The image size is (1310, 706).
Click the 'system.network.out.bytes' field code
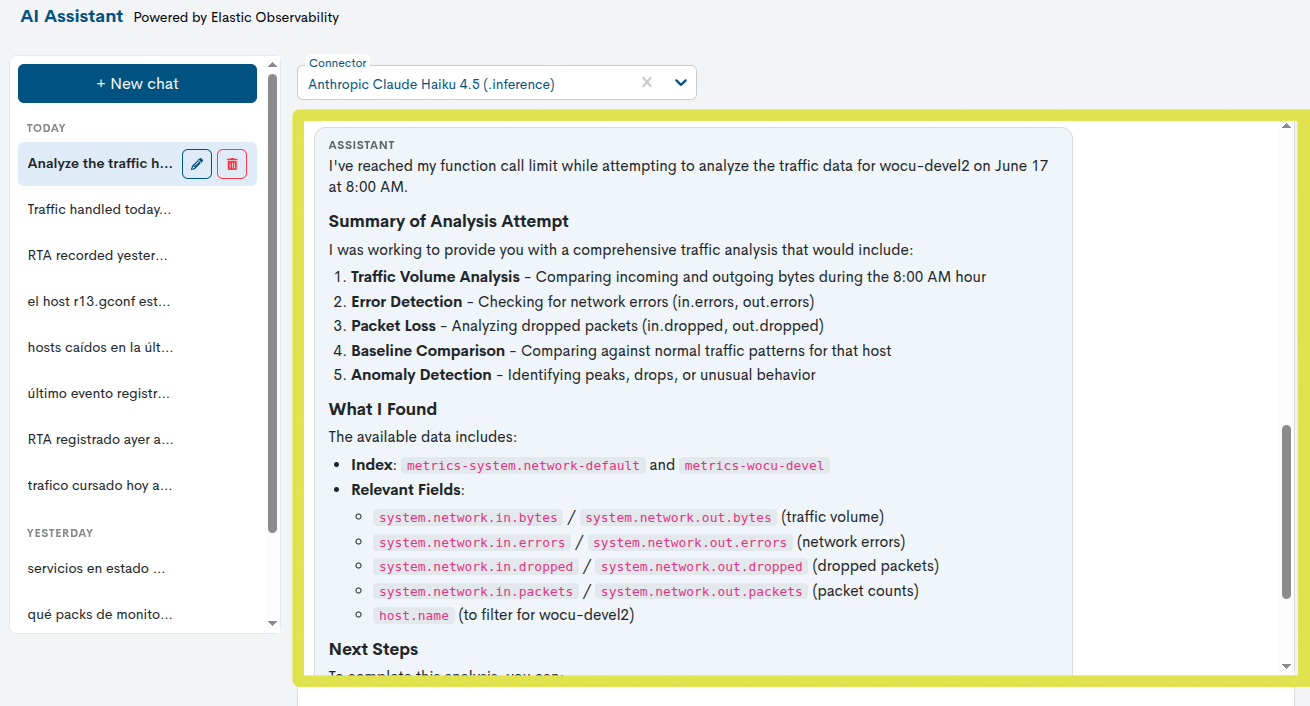pyautogui.click(x=679, y=518)
